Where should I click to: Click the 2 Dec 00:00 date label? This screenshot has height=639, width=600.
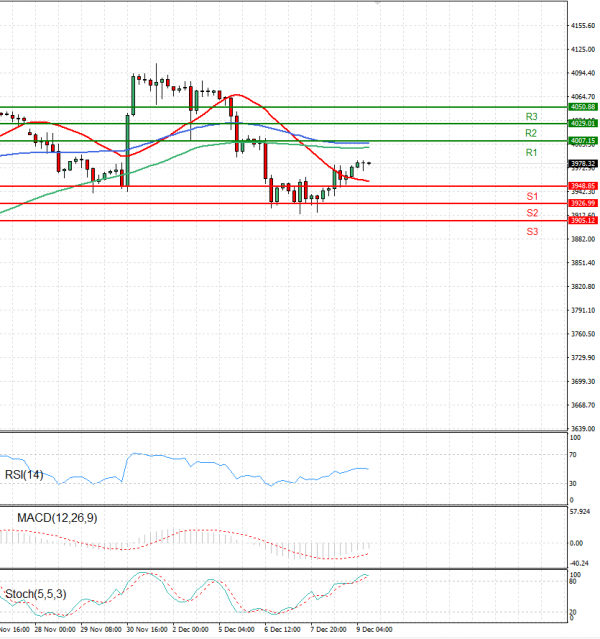click(190, 630)
